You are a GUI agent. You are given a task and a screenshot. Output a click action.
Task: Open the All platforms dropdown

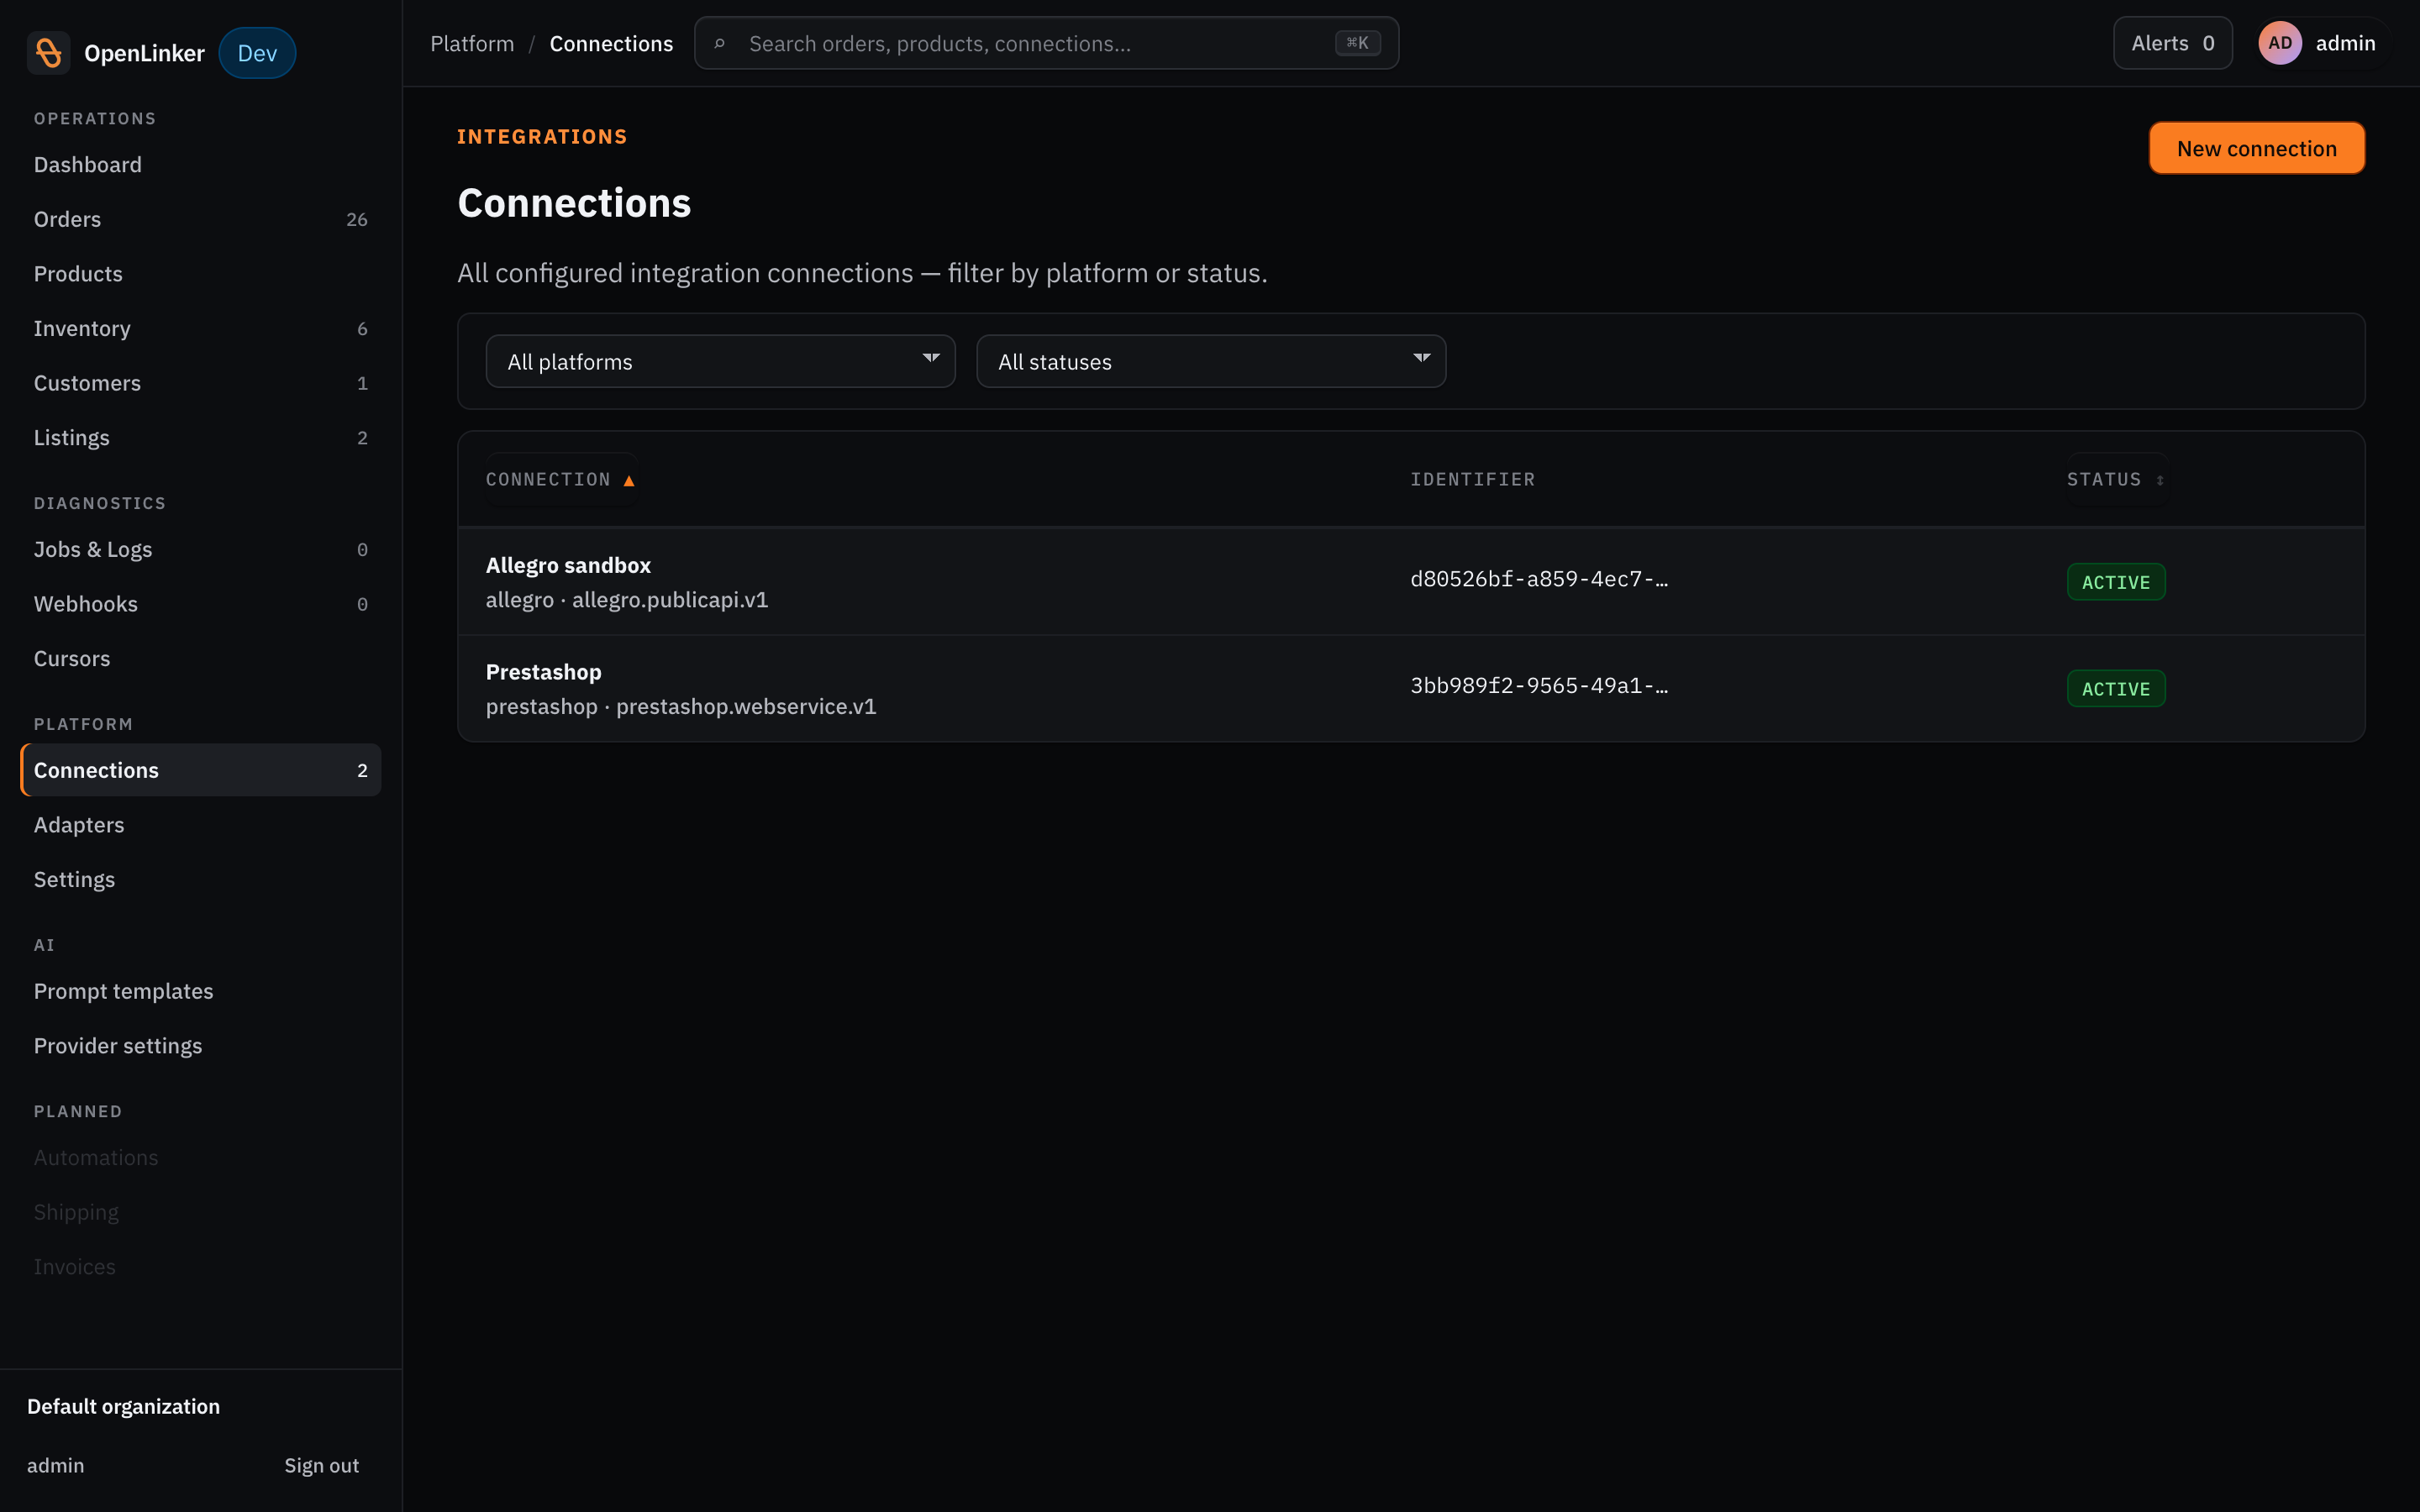(x=720, y=361)
